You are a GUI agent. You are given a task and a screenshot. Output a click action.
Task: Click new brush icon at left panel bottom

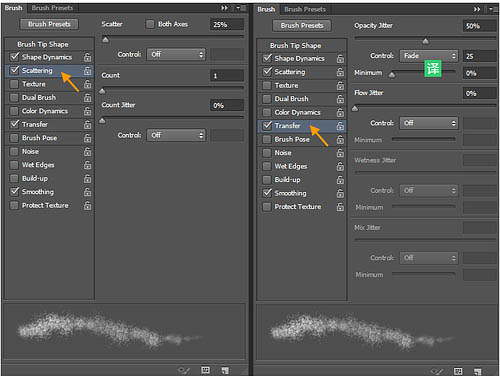click(225, 370)
